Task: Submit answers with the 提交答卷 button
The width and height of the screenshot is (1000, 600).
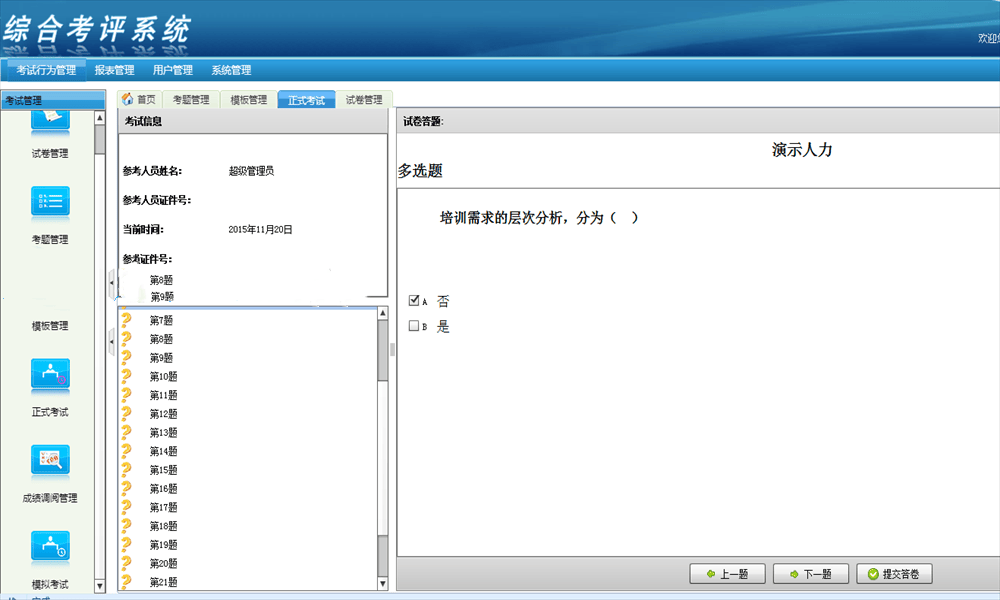Action: (895, 573)
